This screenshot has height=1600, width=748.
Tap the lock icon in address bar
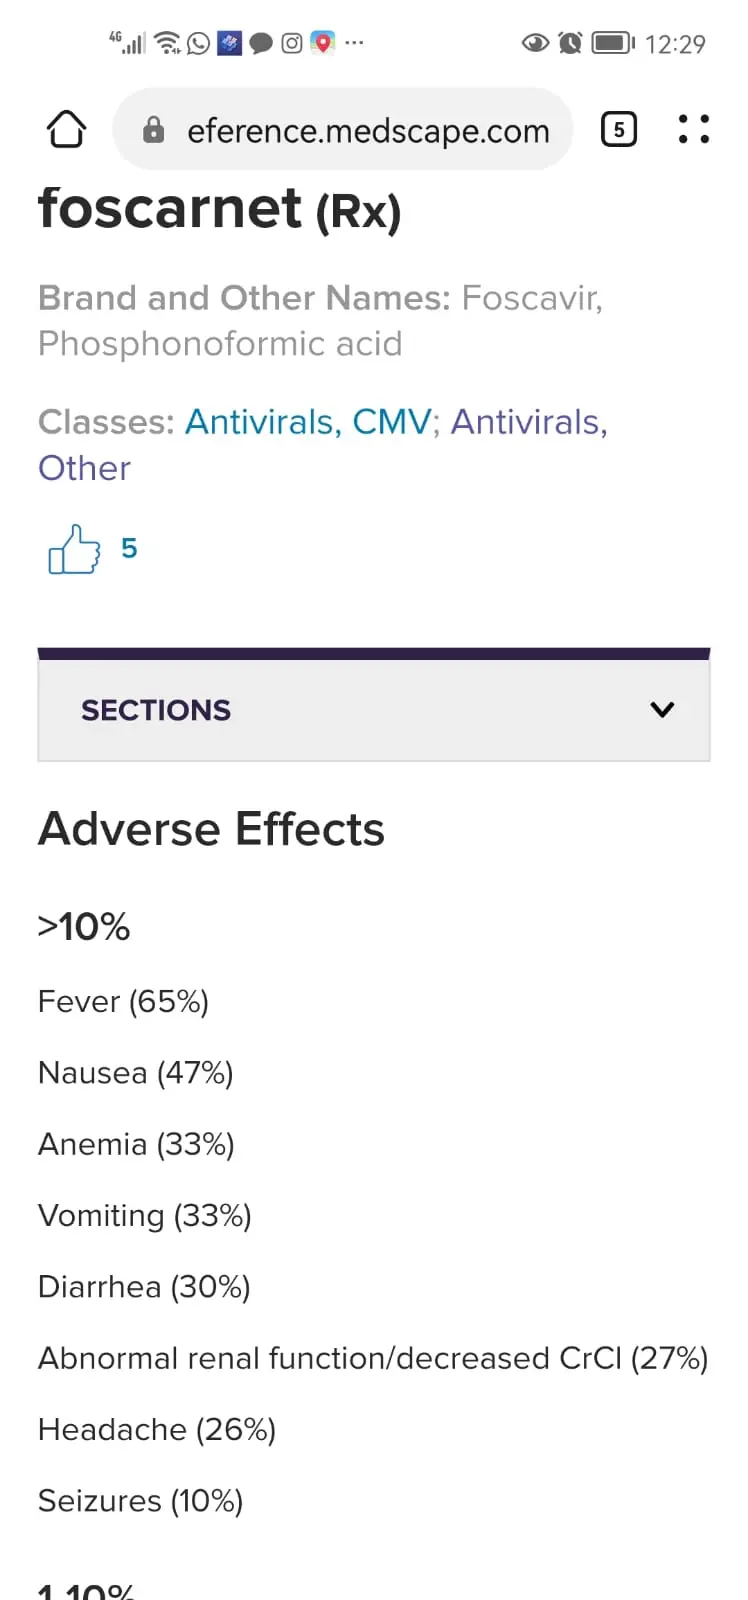pyautogui.click(x=153, y=130)
